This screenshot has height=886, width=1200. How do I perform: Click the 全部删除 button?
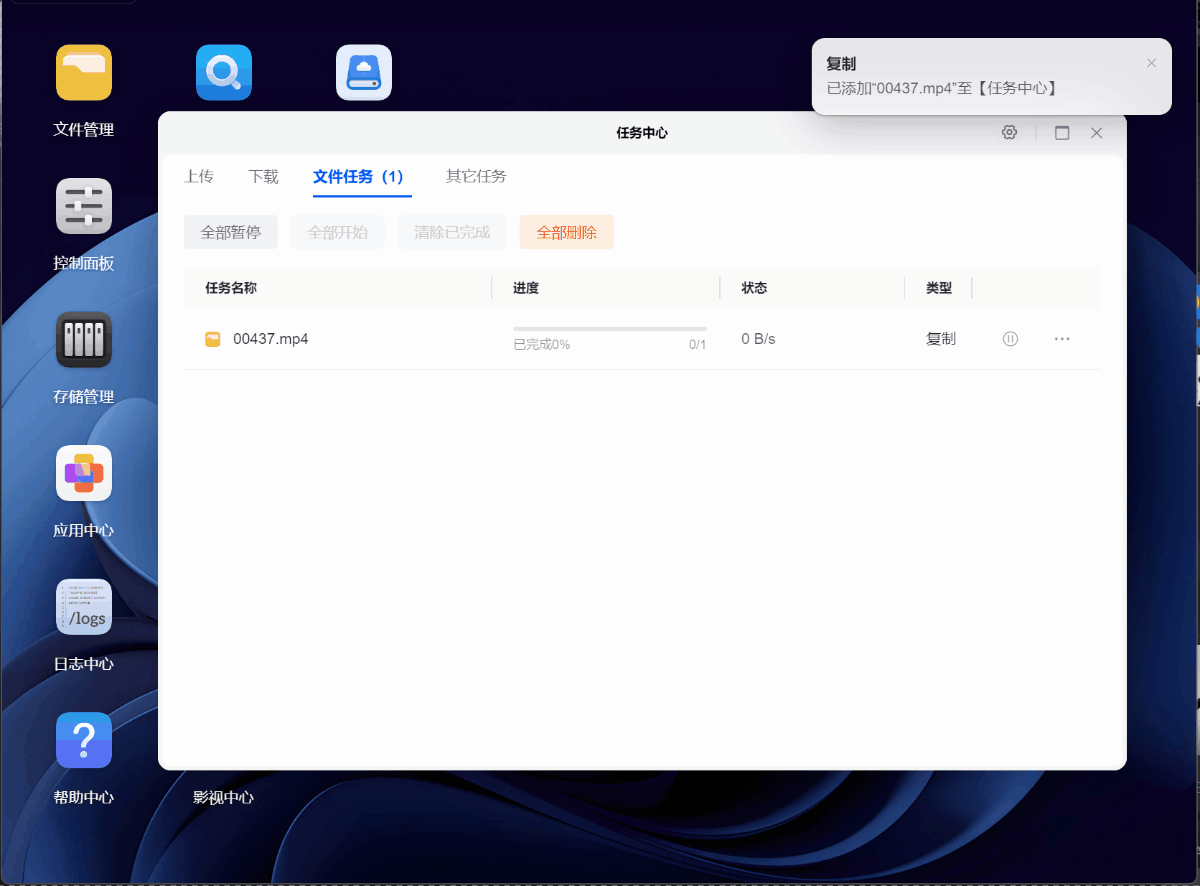[566, 232]
